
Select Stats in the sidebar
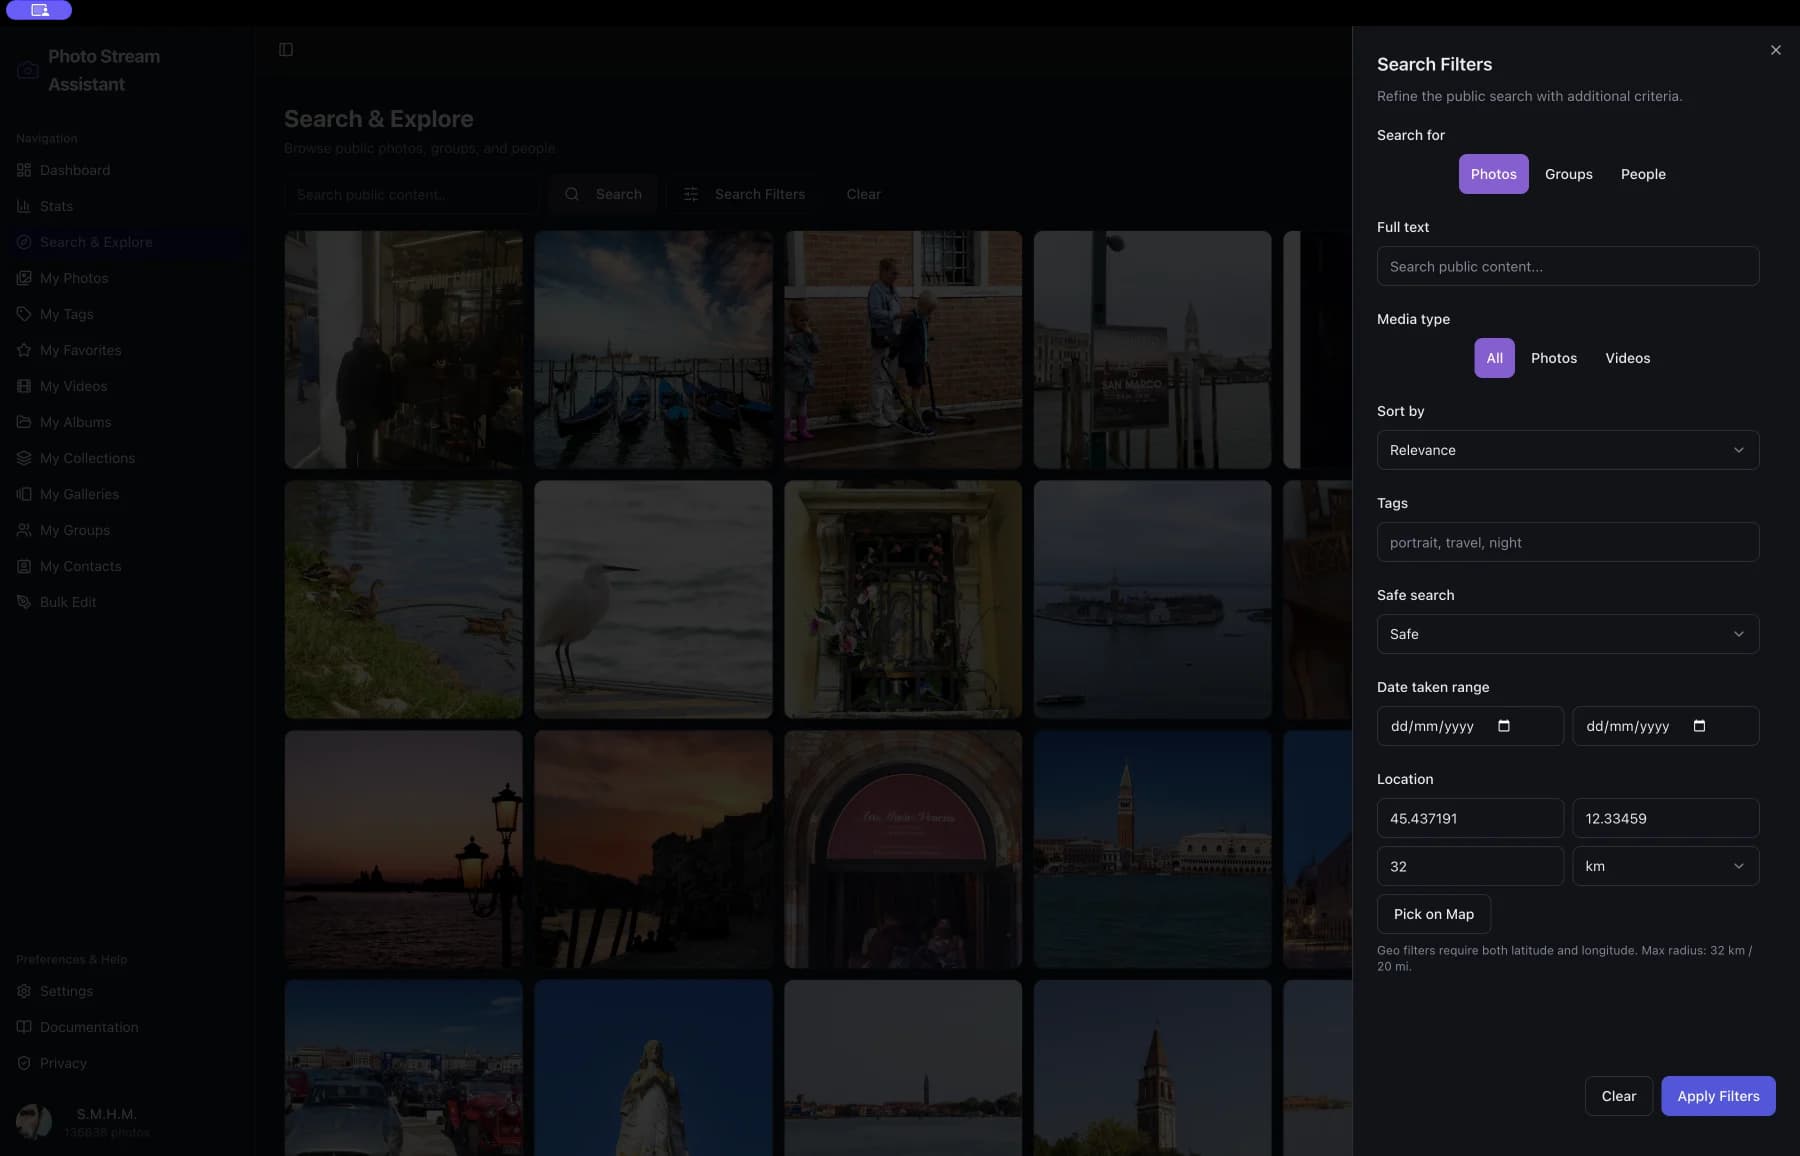click(x=57, y=206)
